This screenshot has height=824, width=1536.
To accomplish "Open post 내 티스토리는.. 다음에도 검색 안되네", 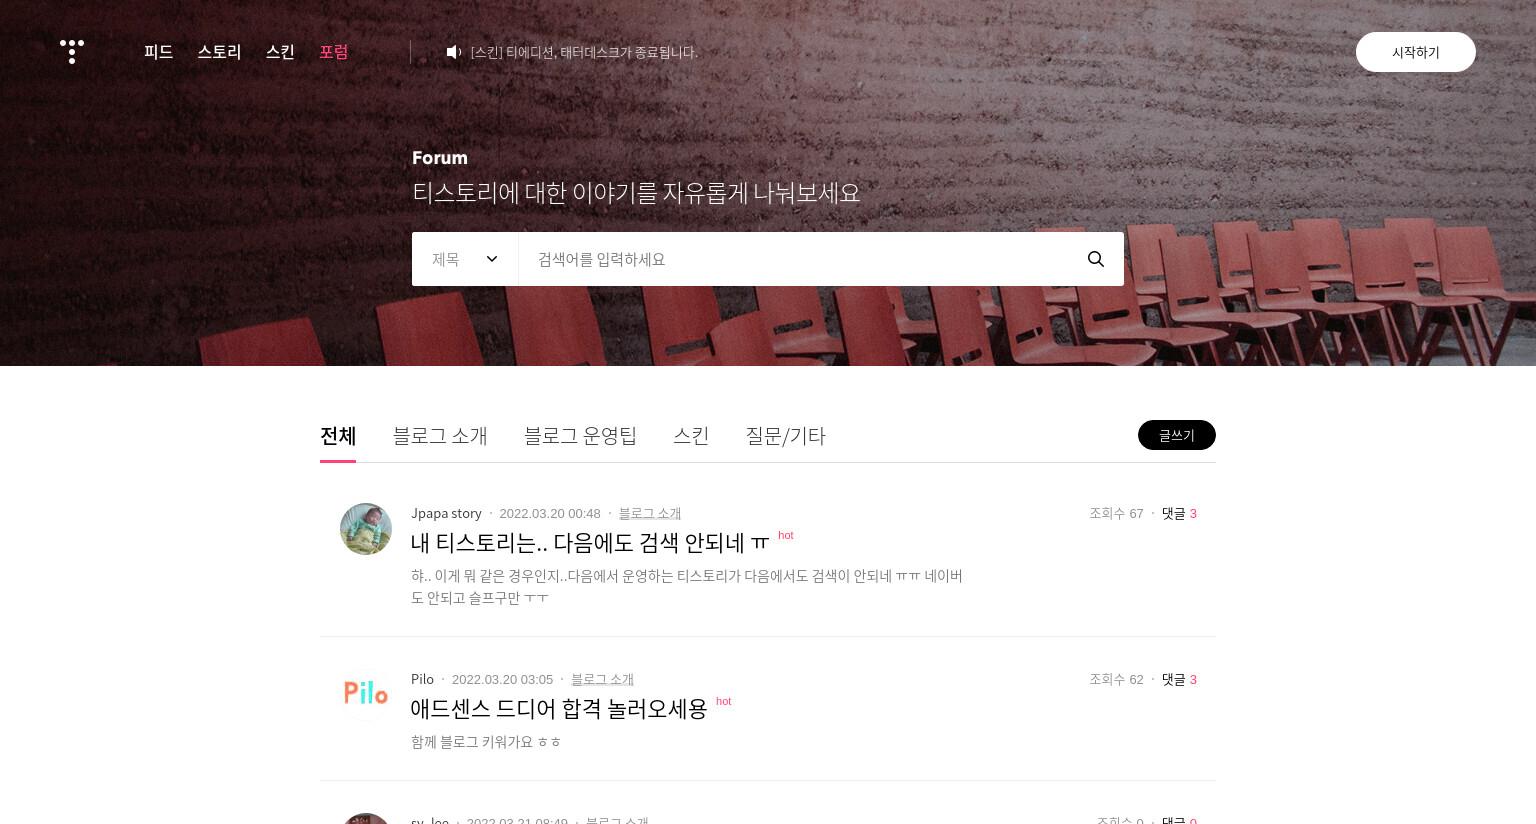I will 590,543.
